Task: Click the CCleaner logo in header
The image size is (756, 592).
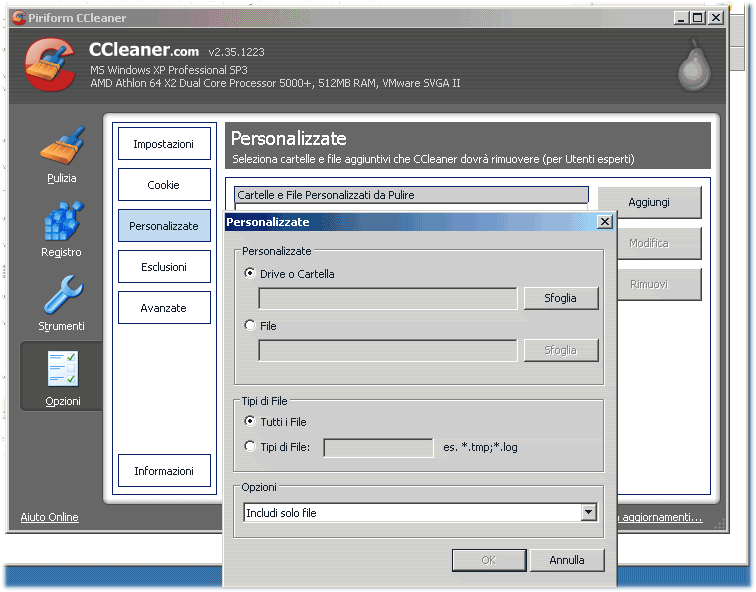Action: [50, 65]
